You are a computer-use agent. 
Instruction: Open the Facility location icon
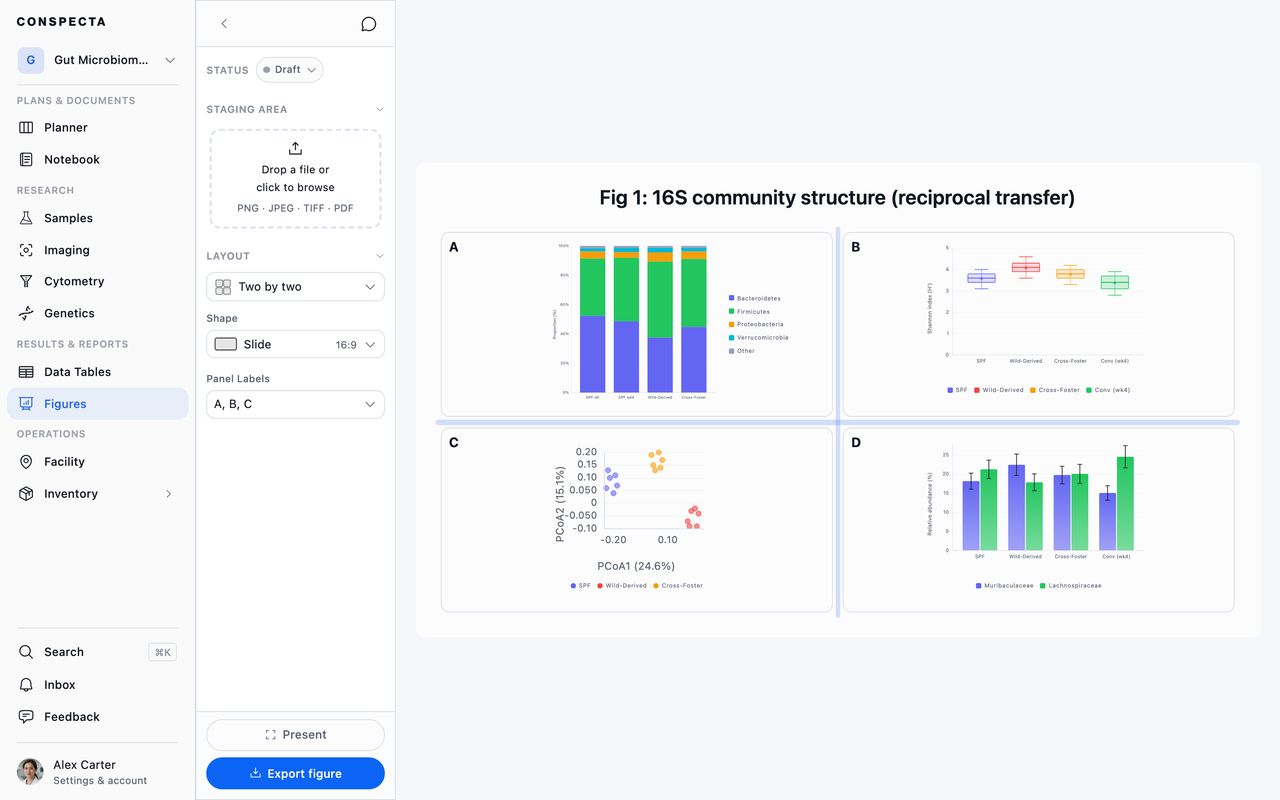coord(26,462)
